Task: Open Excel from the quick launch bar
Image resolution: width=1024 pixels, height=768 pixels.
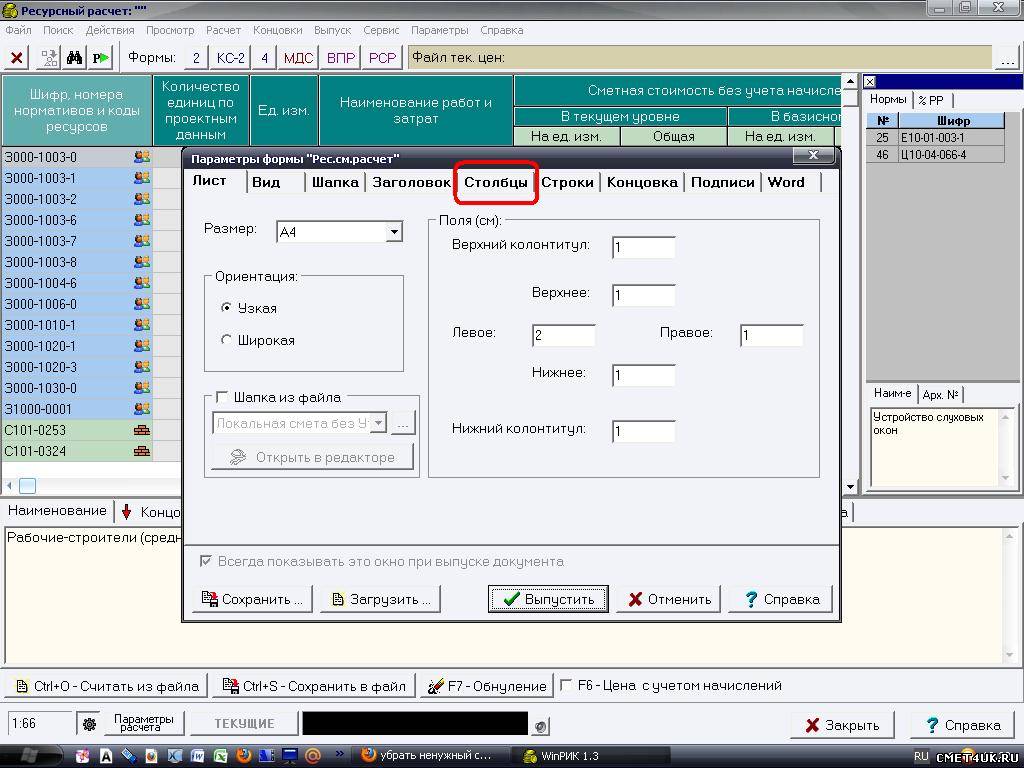Action: tap(221, 756)
